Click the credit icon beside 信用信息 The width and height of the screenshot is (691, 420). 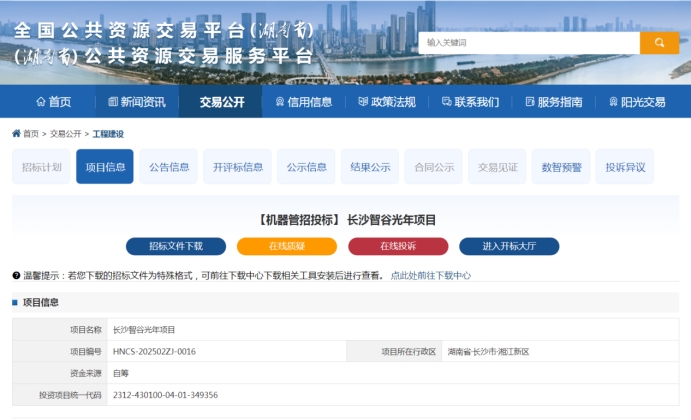click(x=279, y=102)
